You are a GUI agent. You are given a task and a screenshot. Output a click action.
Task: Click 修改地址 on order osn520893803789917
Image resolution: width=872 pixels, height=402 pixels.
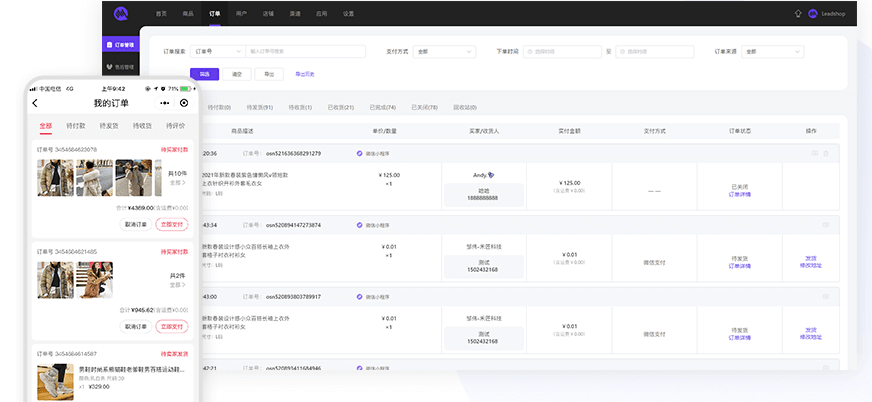coord(810,338)
